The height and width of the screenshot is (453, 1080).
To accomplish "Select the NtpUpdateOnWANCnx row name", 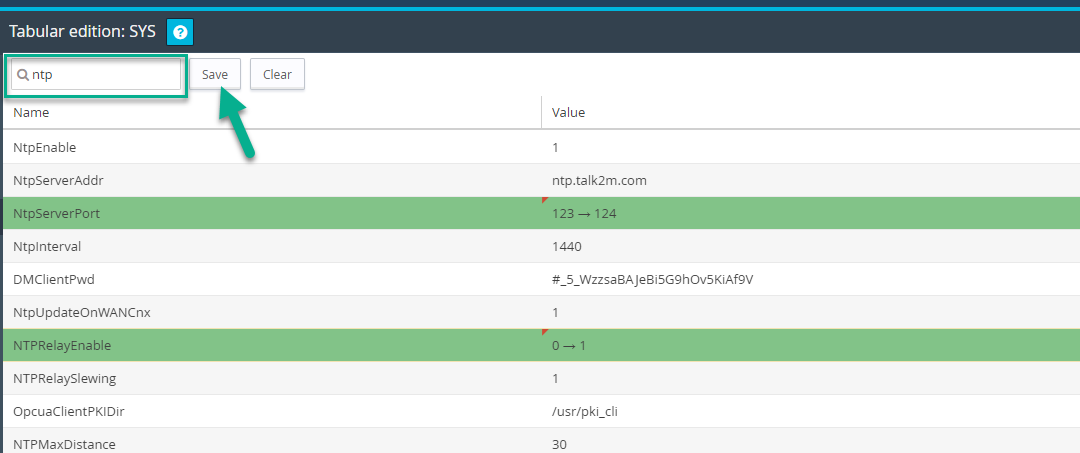I will coord(82,313).
